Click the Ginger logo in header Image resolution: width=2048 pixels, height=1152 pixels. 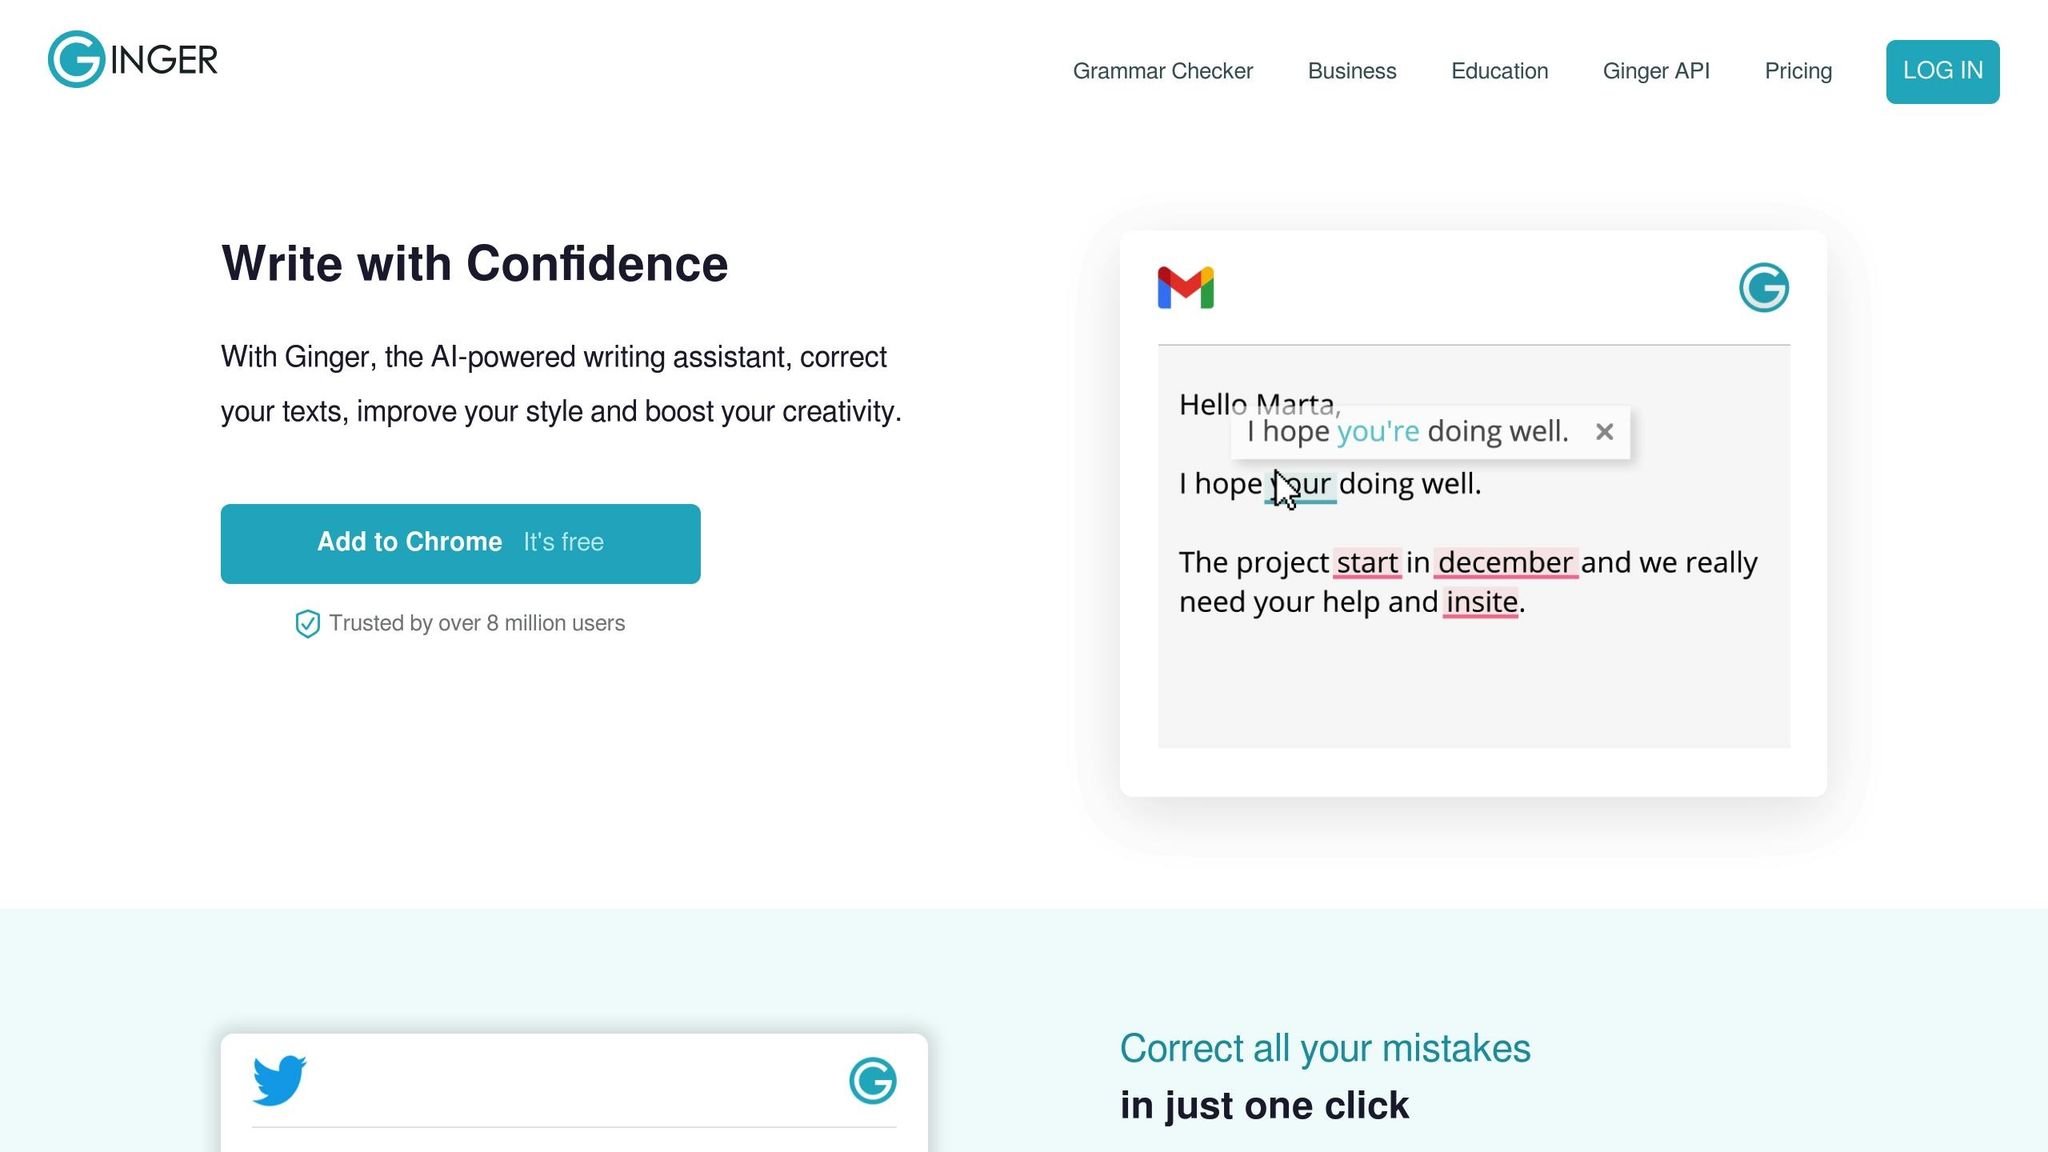133,60
